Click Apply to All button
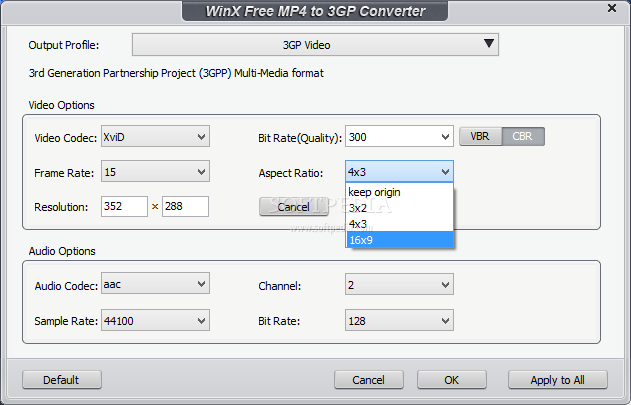The height and width of the screenshot is (405, 631). pos(557,380)
